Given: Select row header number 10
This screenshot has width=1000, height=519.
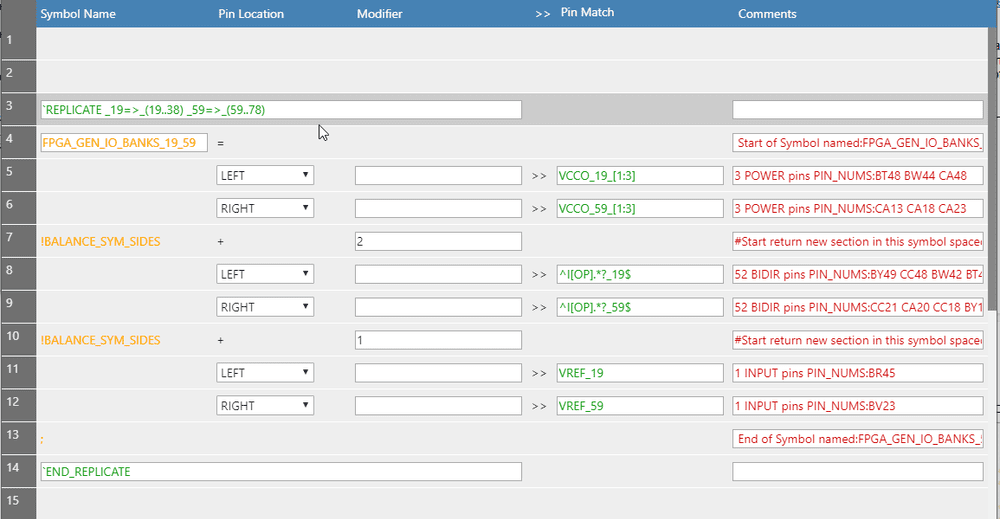Looking at the screenshot, I should click(x=18, y=340).
